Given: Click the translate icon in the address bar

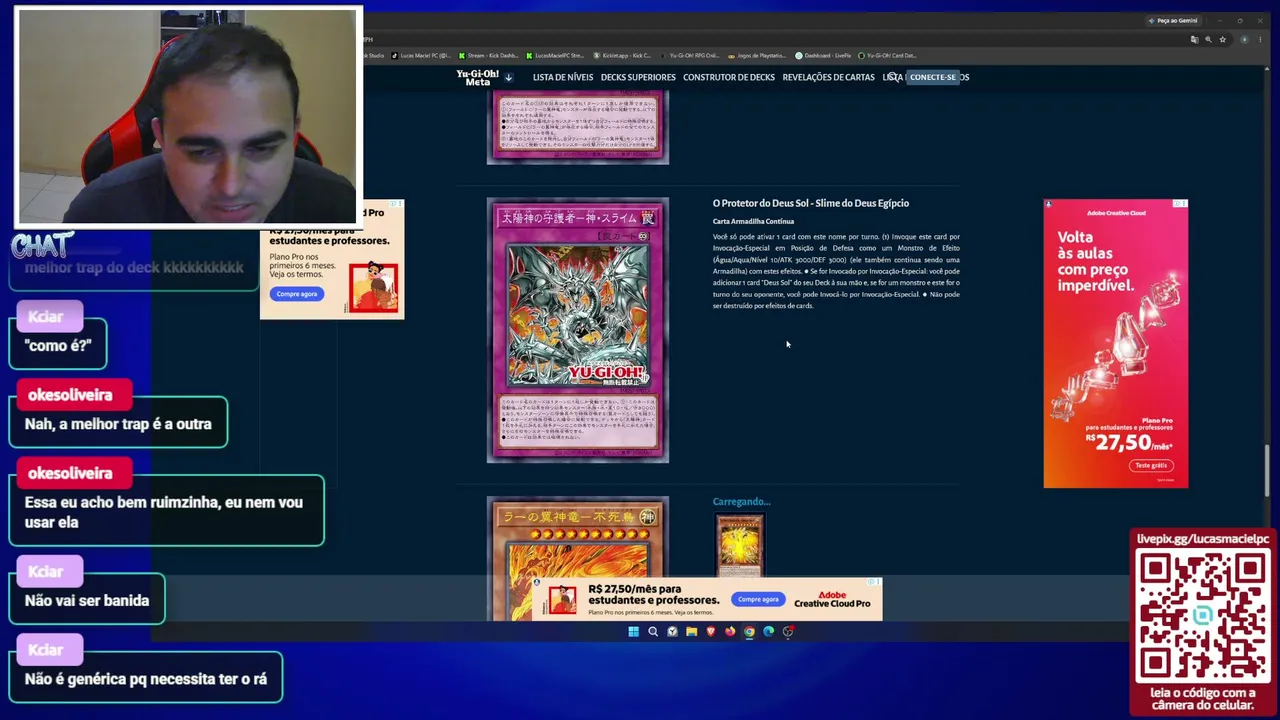Looking at the screenshot, I should (x=1194, y=40).
